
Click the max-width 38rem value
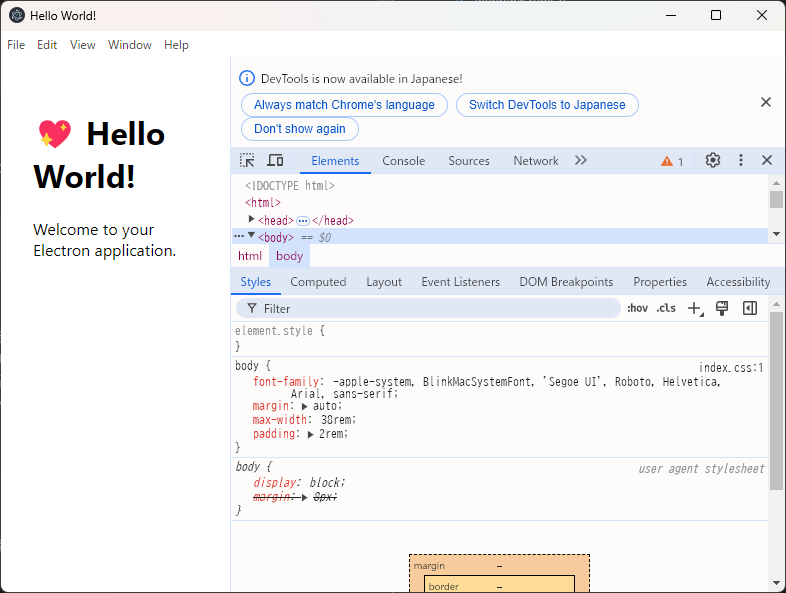tap(338, 420)
